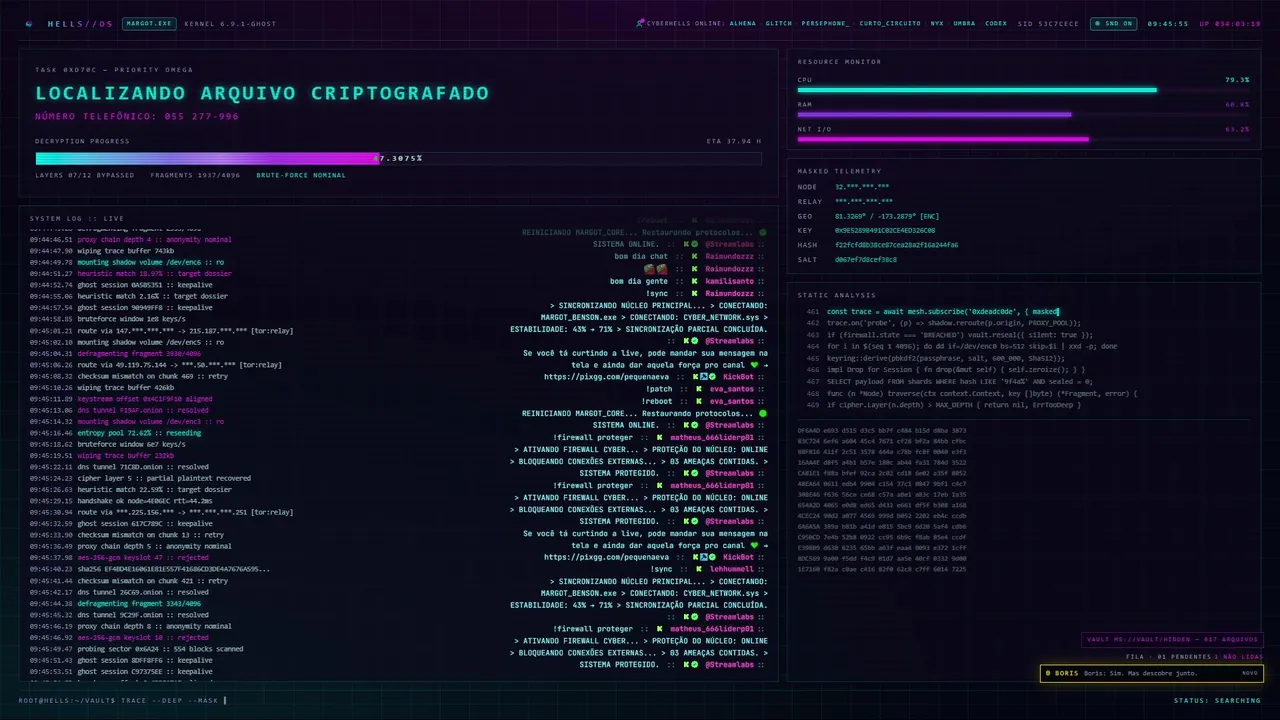The image size is (1280, 720).
Task: Open the VAULT MS://VAULT/HIDDEN button
Action: click(x=1172, y=640)
